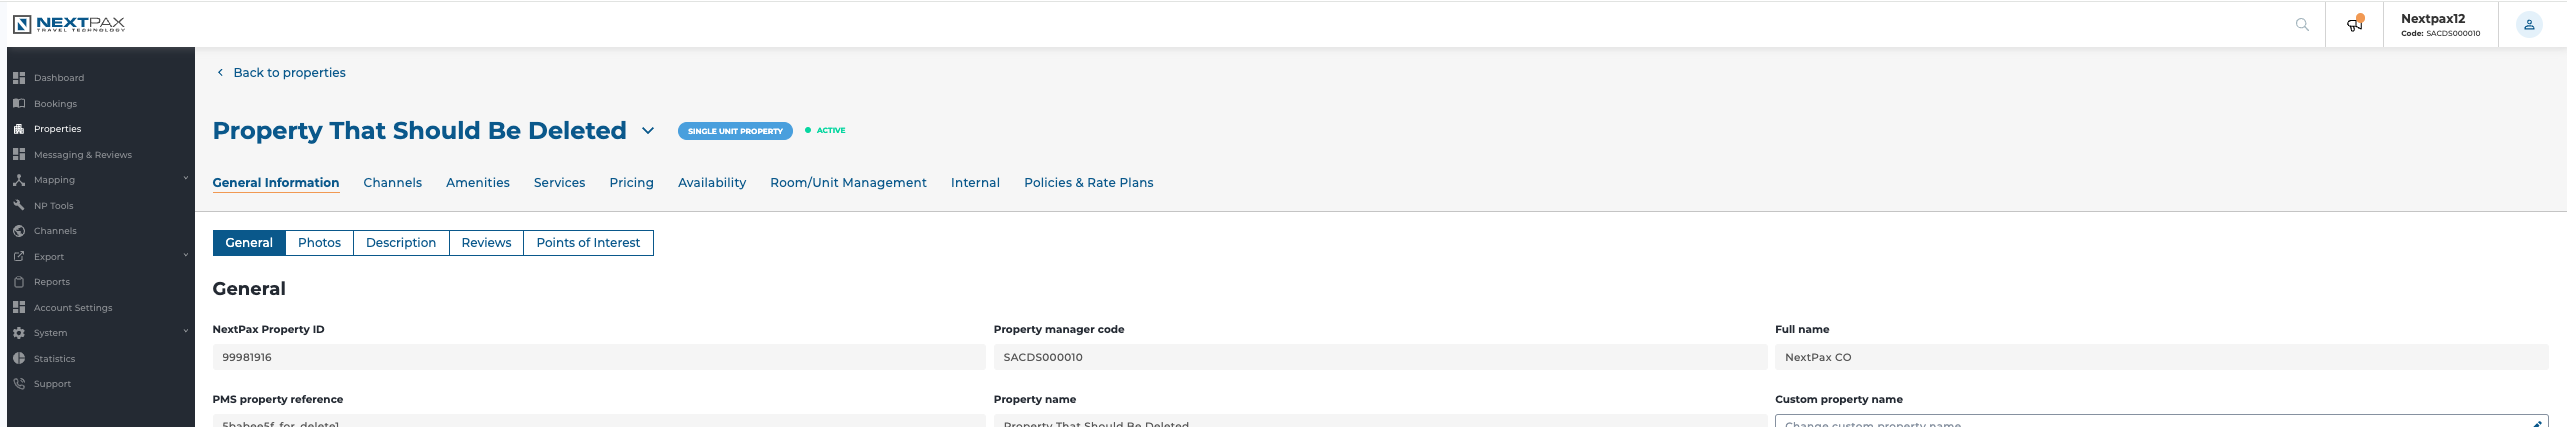The width and height of the screenshot is (2567, 427).
Task: Select the Photos sub-tab
Action: pos(319,243)
